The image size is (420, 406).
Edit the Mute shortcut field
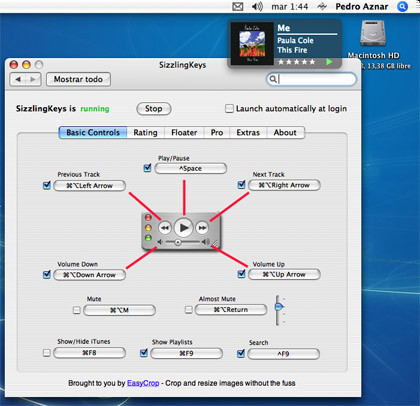[x=119, y=310]
